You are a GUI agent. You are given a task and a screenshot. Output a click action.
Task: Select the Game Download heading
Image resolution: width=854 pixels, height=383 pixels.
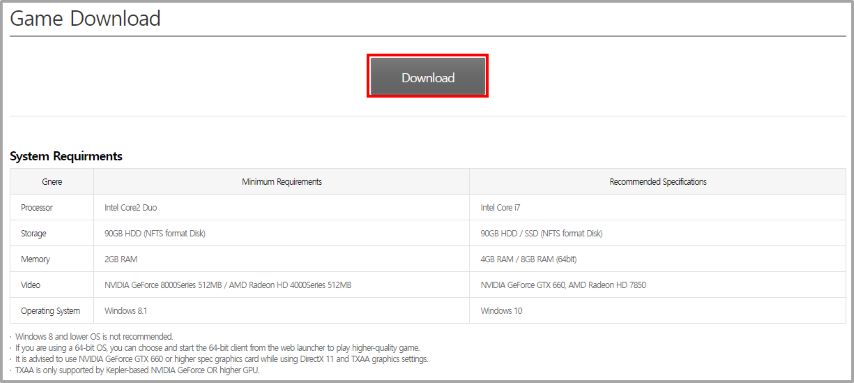point(86,19)
